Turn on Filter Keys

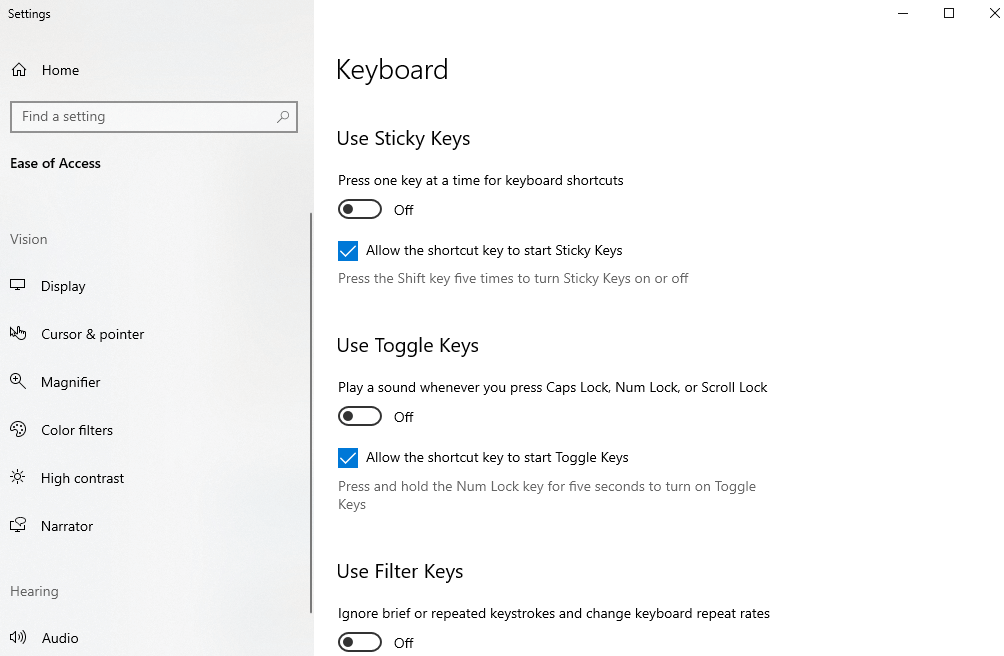360,641
